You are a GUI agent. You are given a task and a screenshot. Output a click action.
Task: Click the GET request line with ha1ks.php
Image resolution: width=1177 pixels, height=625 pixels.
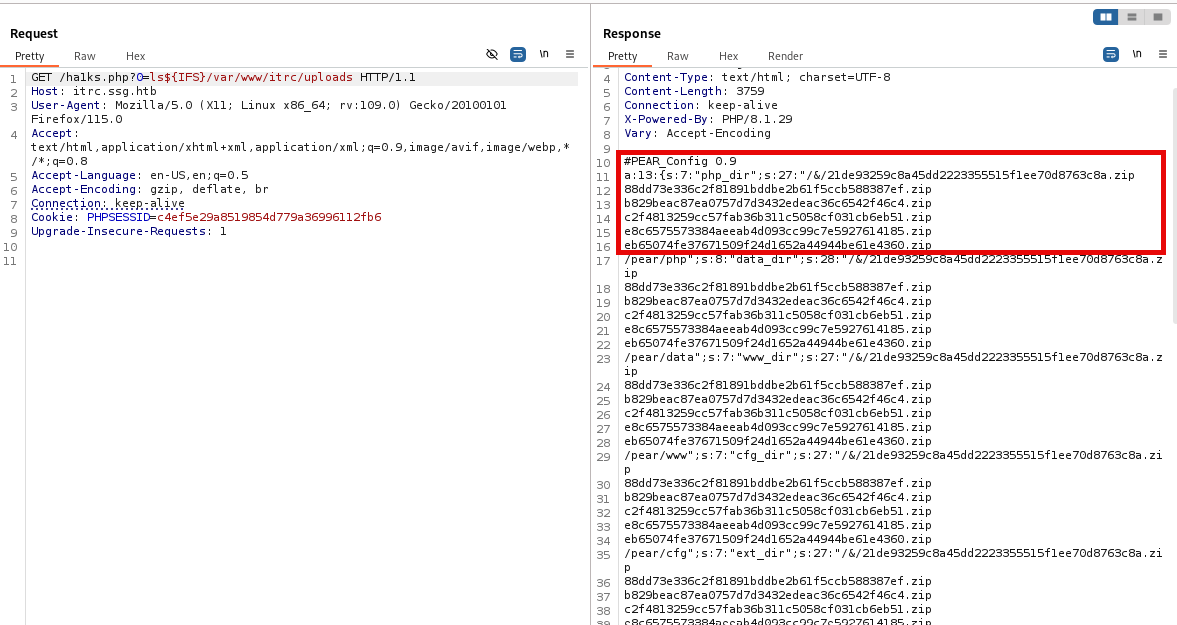(x=223, y=77)
